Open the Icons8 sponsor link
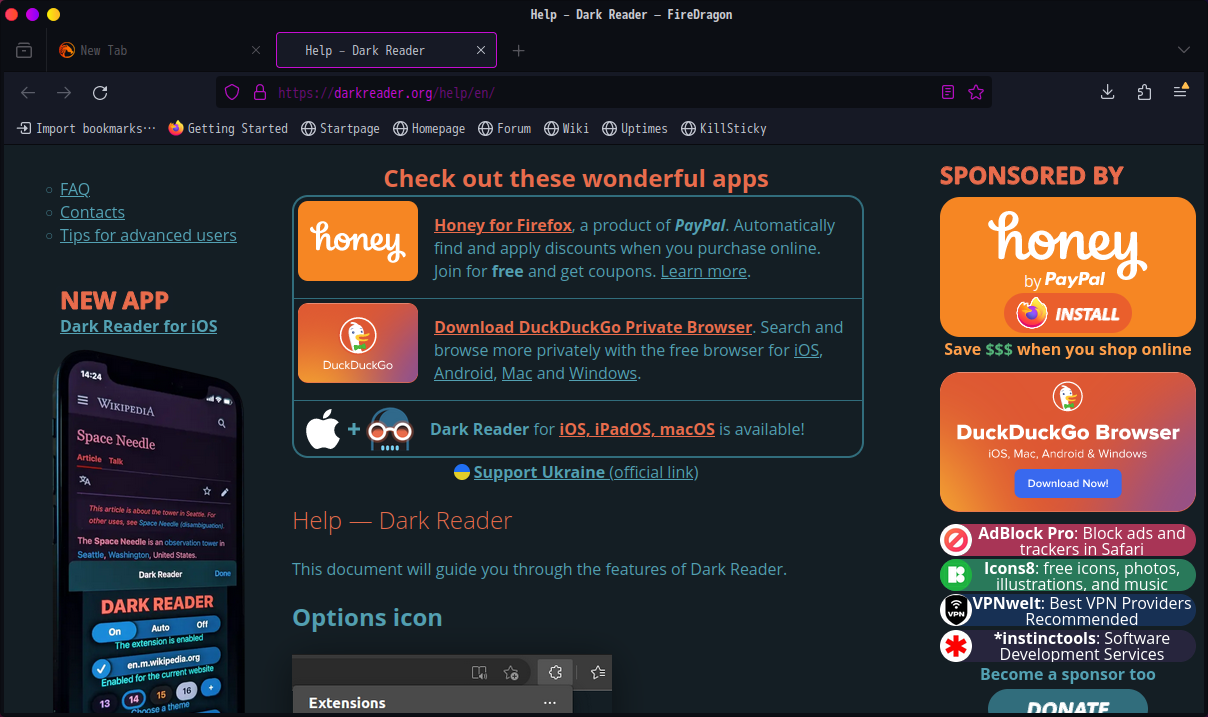Image resolution: width=1208 pixels, height=717 pixels. pos(1068,576)
